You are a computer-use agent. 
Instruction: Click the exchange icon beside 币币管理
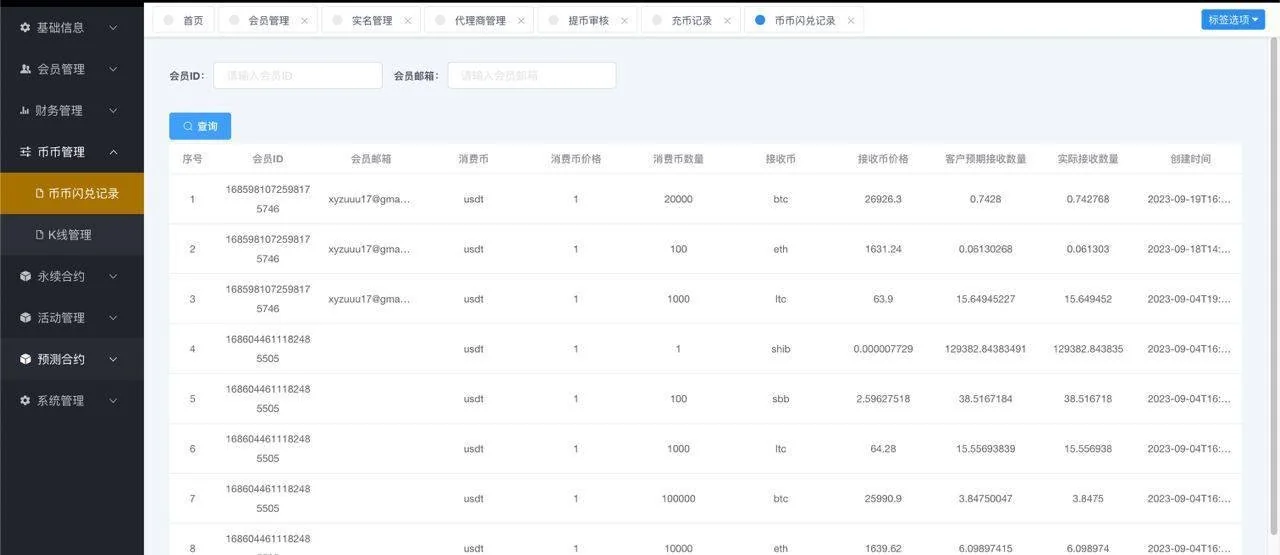pyautogui.click(x=25, y=152)
